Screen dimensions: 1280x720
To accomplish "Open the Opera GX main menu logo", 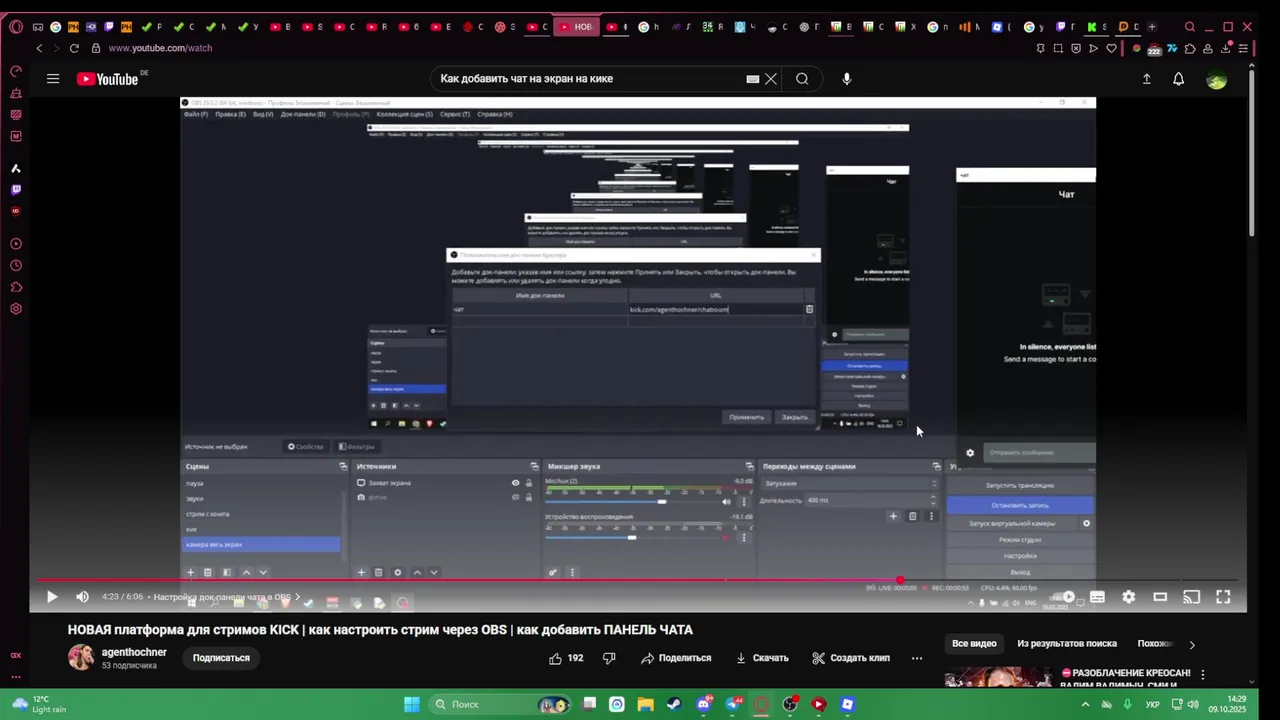I will click(x=16, y=27).
